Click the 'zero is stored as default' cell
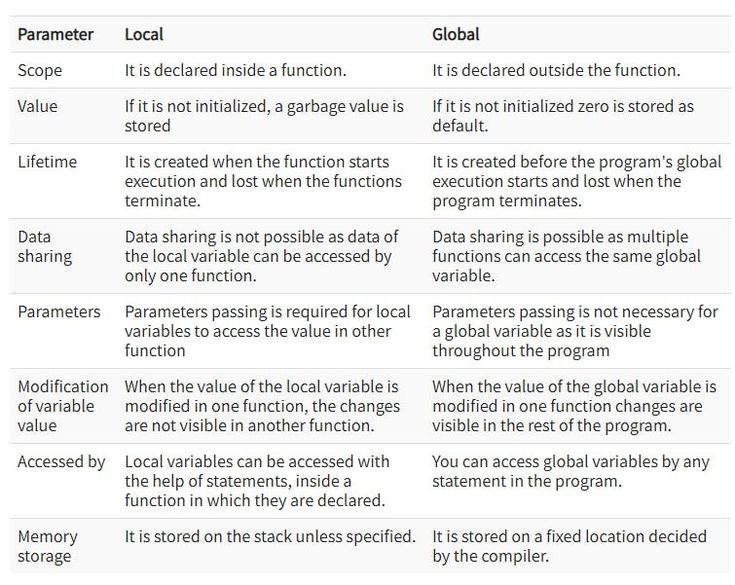Image resolution: width=735 pixels, height=585 pixels. (562, 116)
